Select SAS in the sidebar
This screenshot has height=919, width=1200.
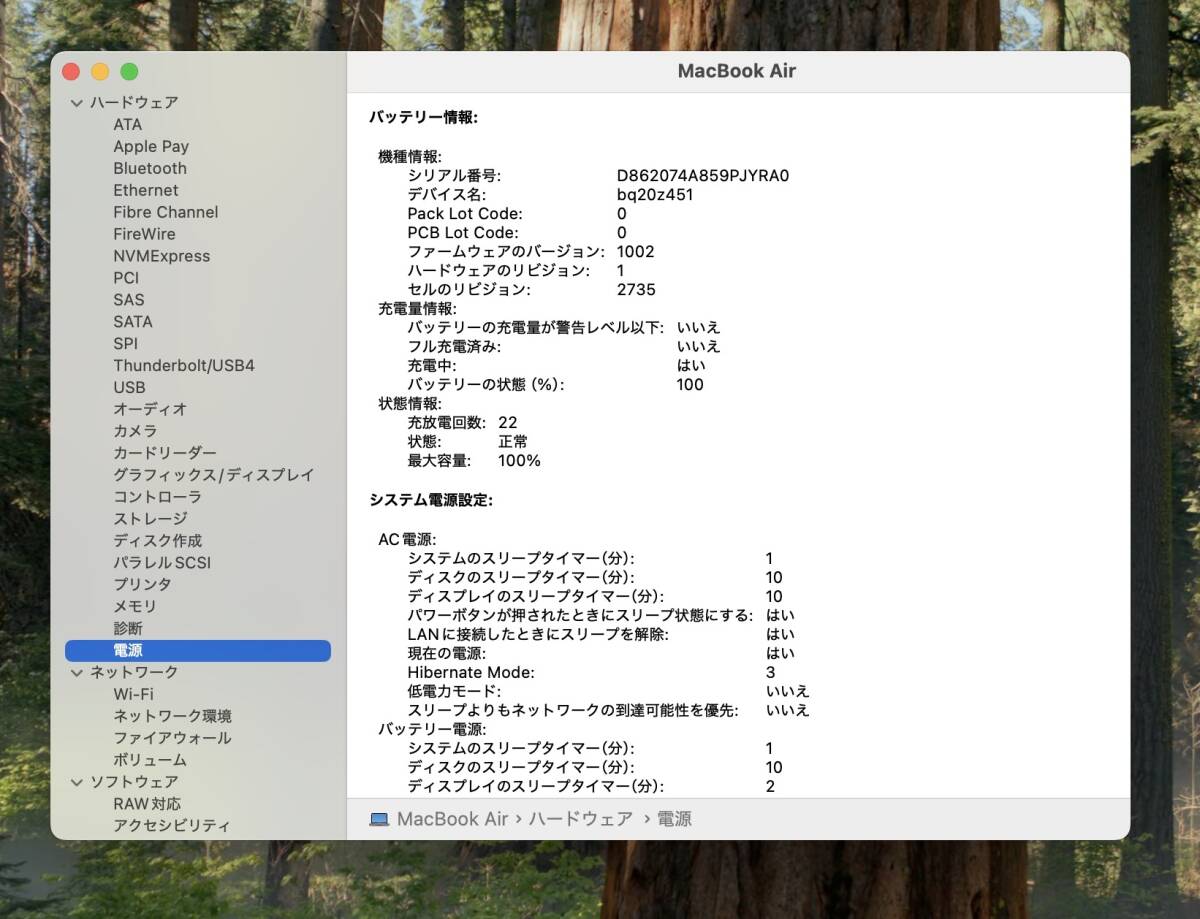tap(129, 300)
